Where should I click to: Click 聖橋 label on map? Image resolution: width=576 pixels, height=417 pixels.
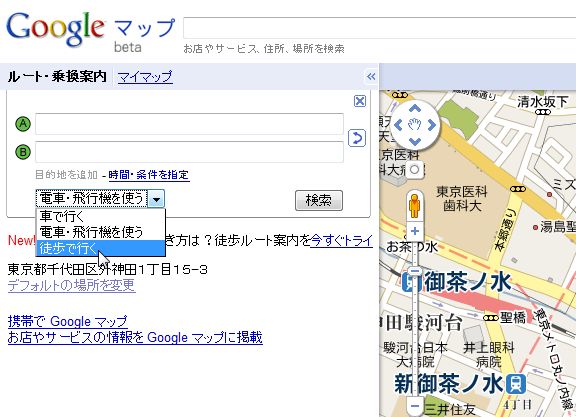[x=513, y=318]
